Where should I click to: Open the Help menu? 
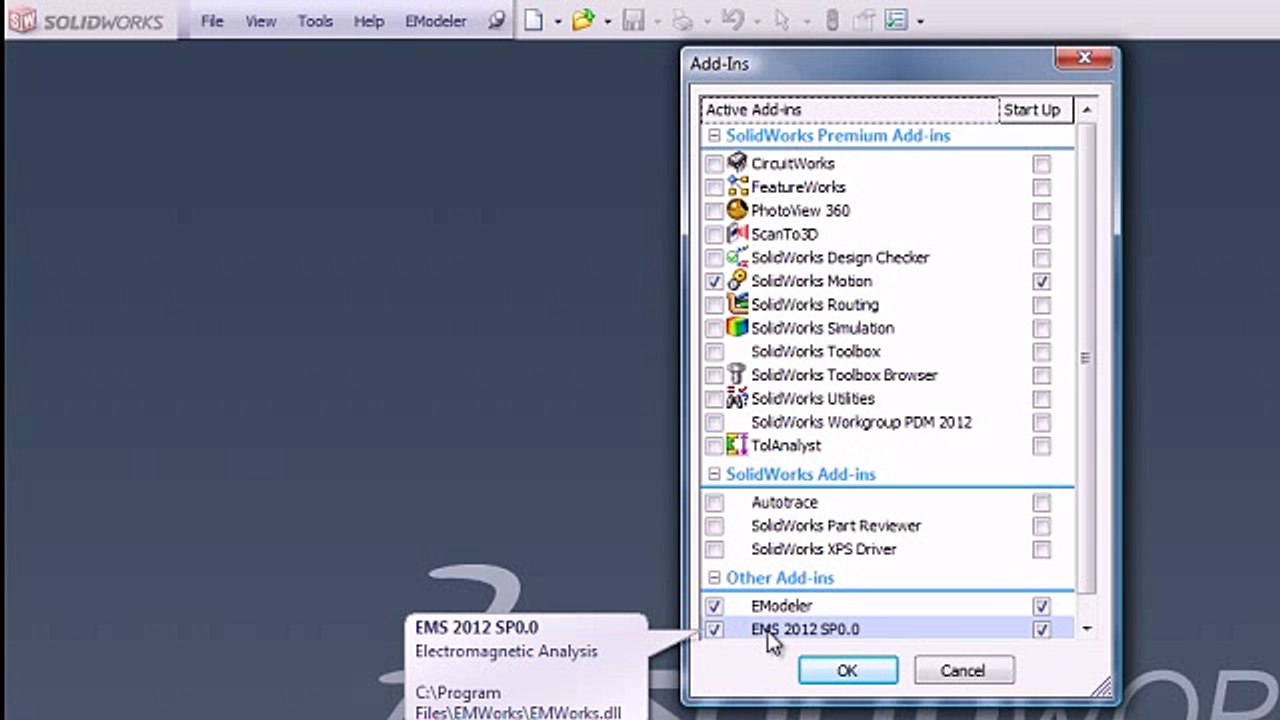point(369,21)
